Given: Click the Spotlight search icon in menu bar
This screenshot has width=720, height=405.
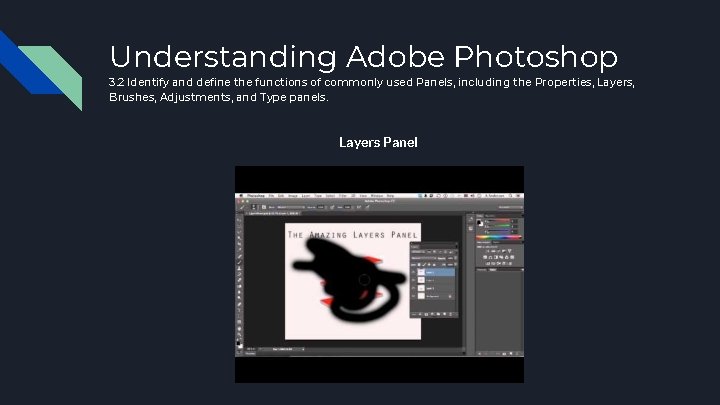Looking at the screenshot, I should click(510, 196).
